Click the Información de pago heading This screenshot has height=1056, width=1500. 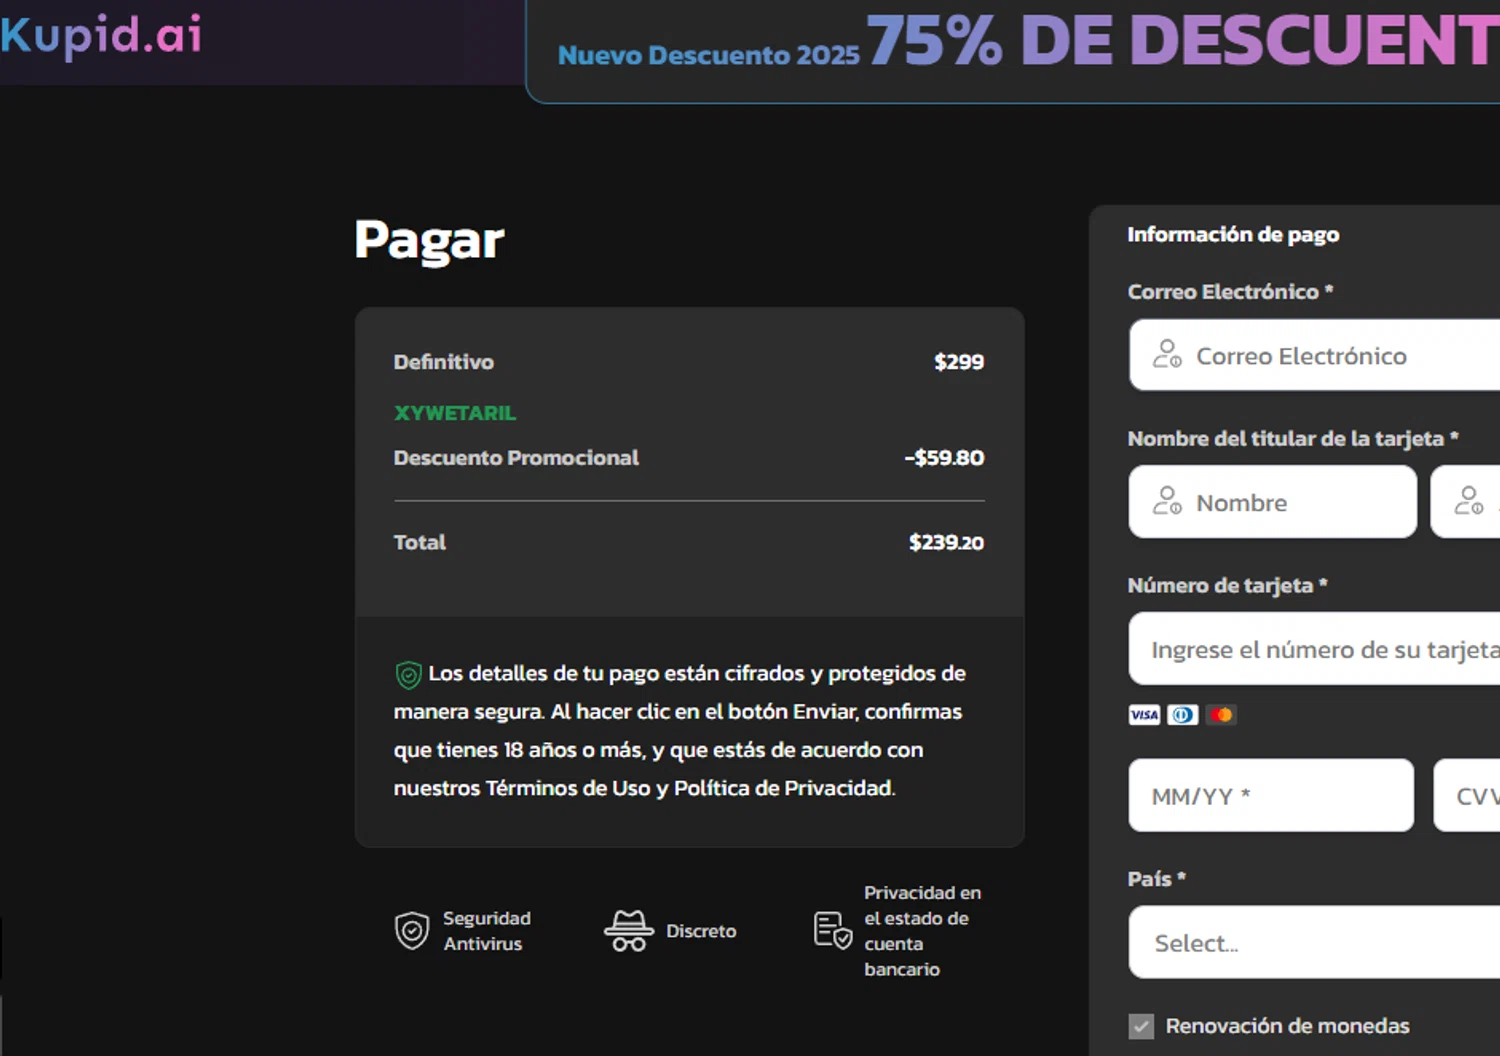(1233, 234)
